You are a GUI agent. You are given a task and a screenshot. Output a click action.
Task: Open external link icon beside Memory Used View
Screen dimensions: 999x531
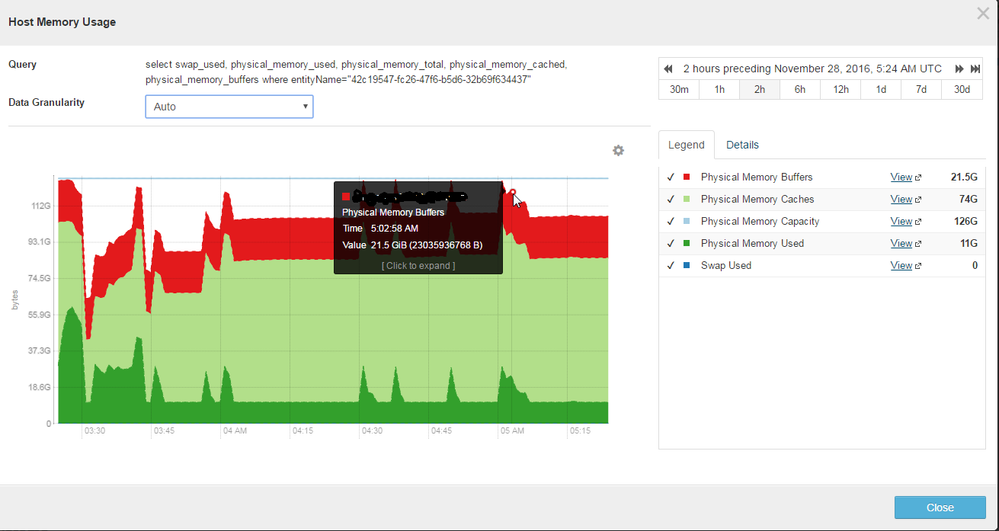pyautogui.click(x=918, y=244)
